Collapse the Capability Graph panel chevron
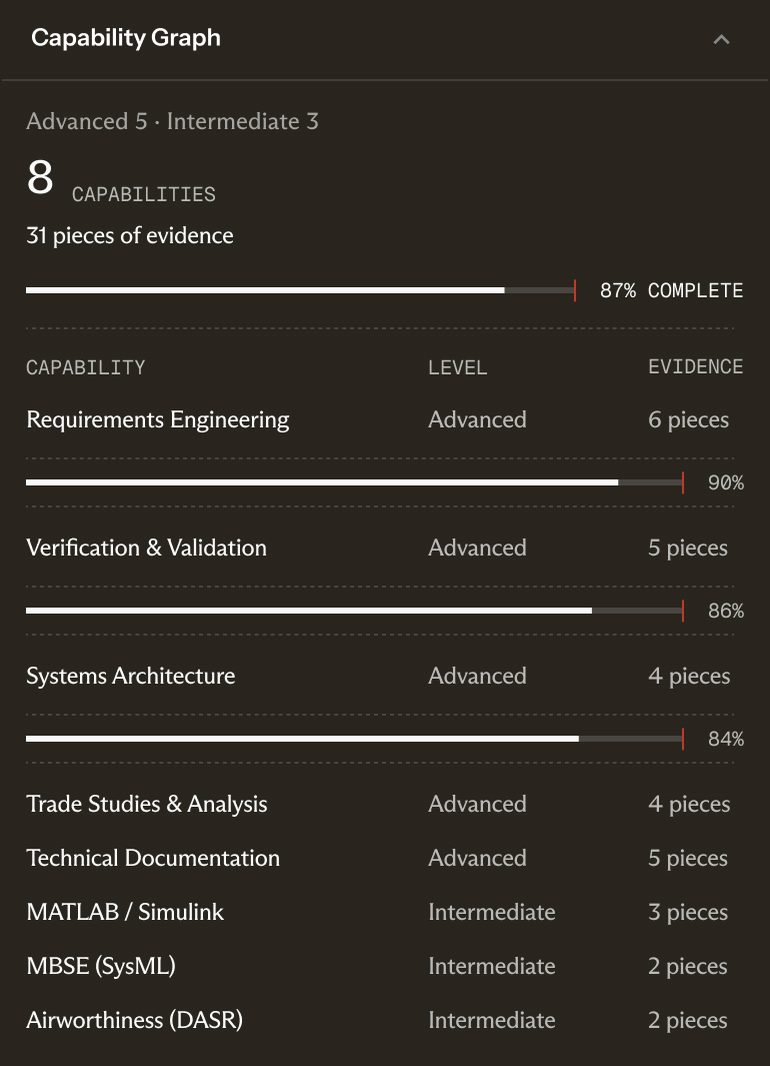Viewport: 770px width, 1066px height. click(721, 39)
